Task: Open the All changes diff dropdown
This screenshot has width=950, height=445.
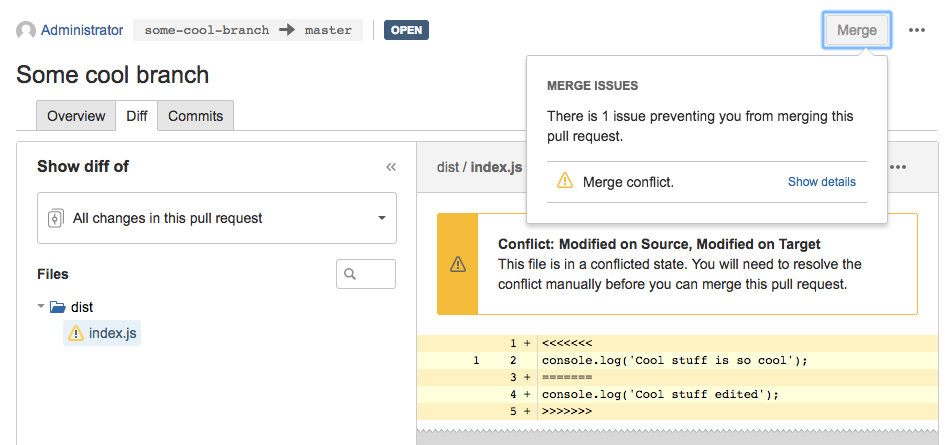Action: (x=217, y=218)
